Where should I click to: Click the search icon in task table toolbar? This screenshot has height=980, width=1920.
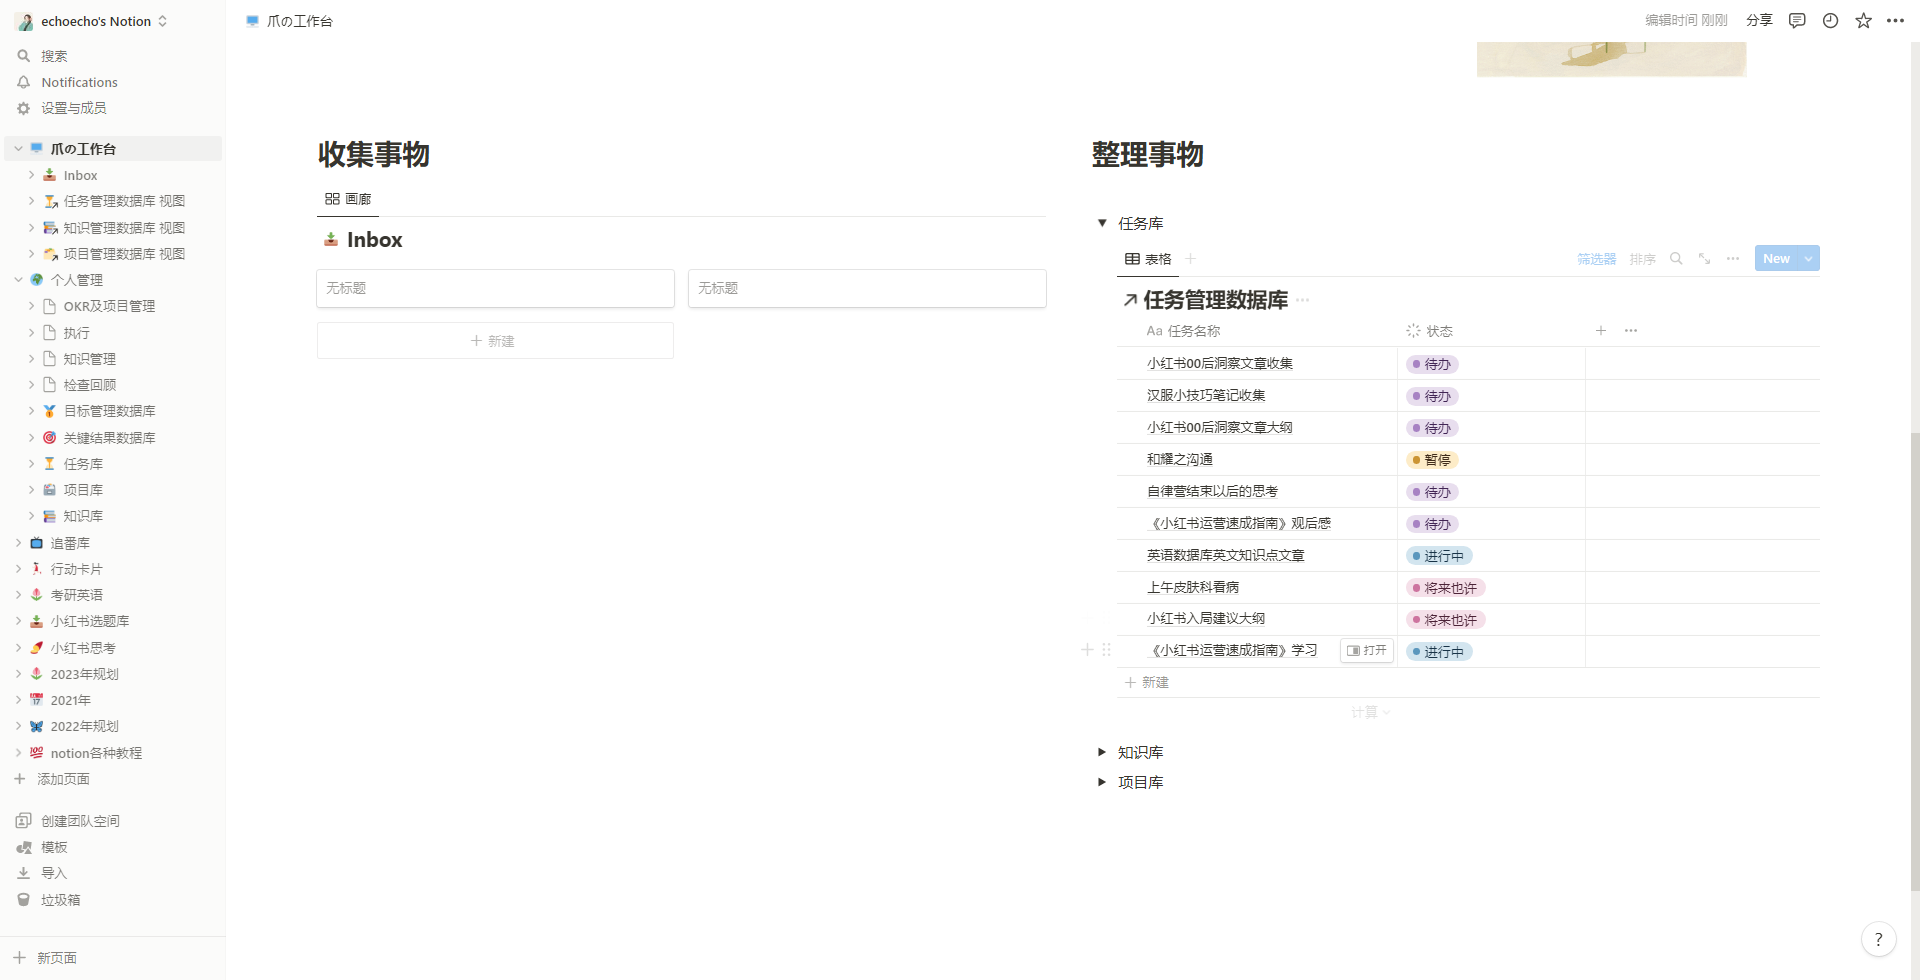[1676, 259]
